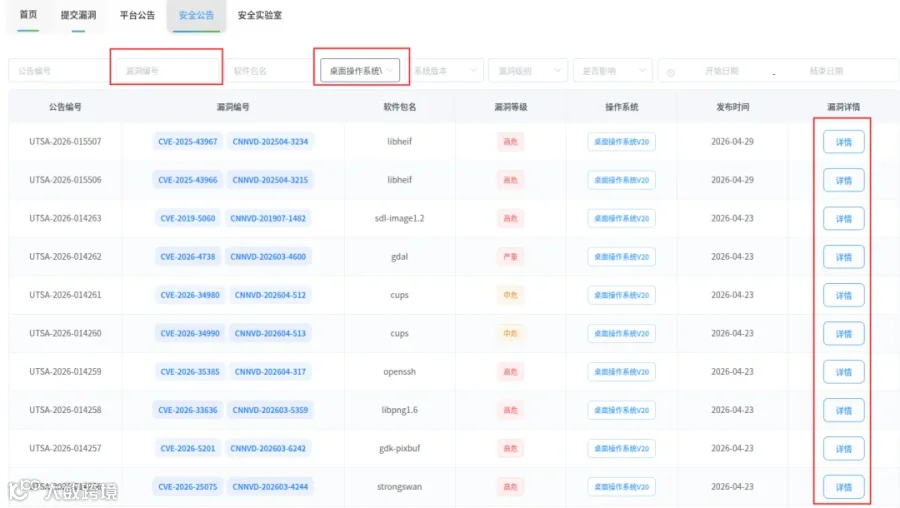Show 详情 for the libpng1.6 row

[843, 410]
